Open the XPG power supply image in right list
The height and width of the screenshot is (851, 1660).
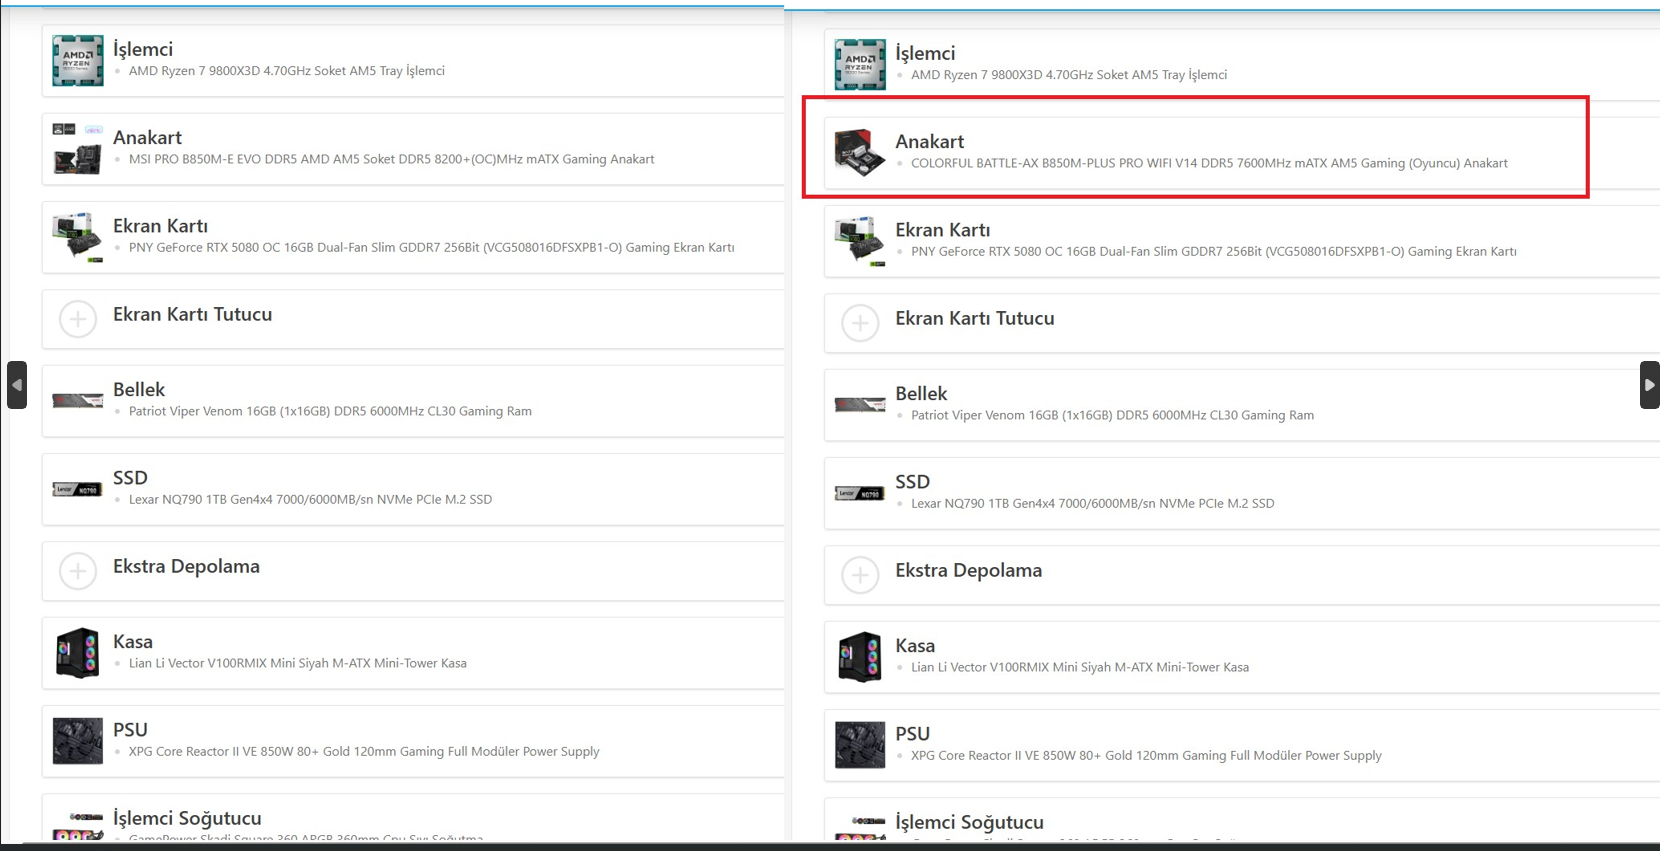[860, 745]
